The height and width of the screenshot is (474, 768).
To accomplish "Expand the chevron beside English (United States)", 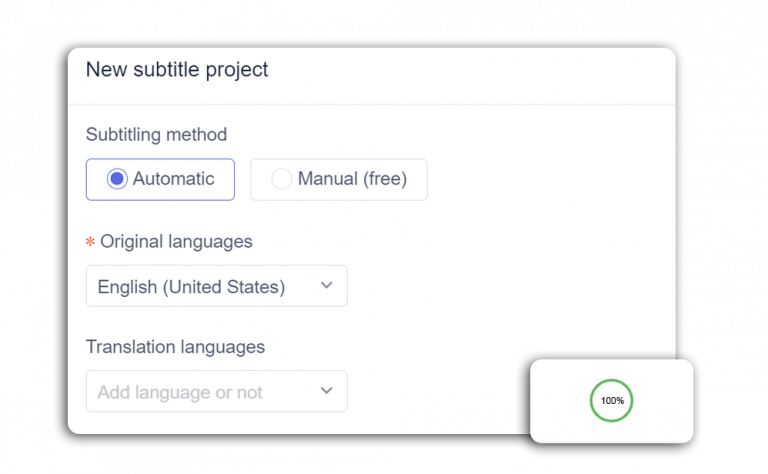I will click(326, 286).
